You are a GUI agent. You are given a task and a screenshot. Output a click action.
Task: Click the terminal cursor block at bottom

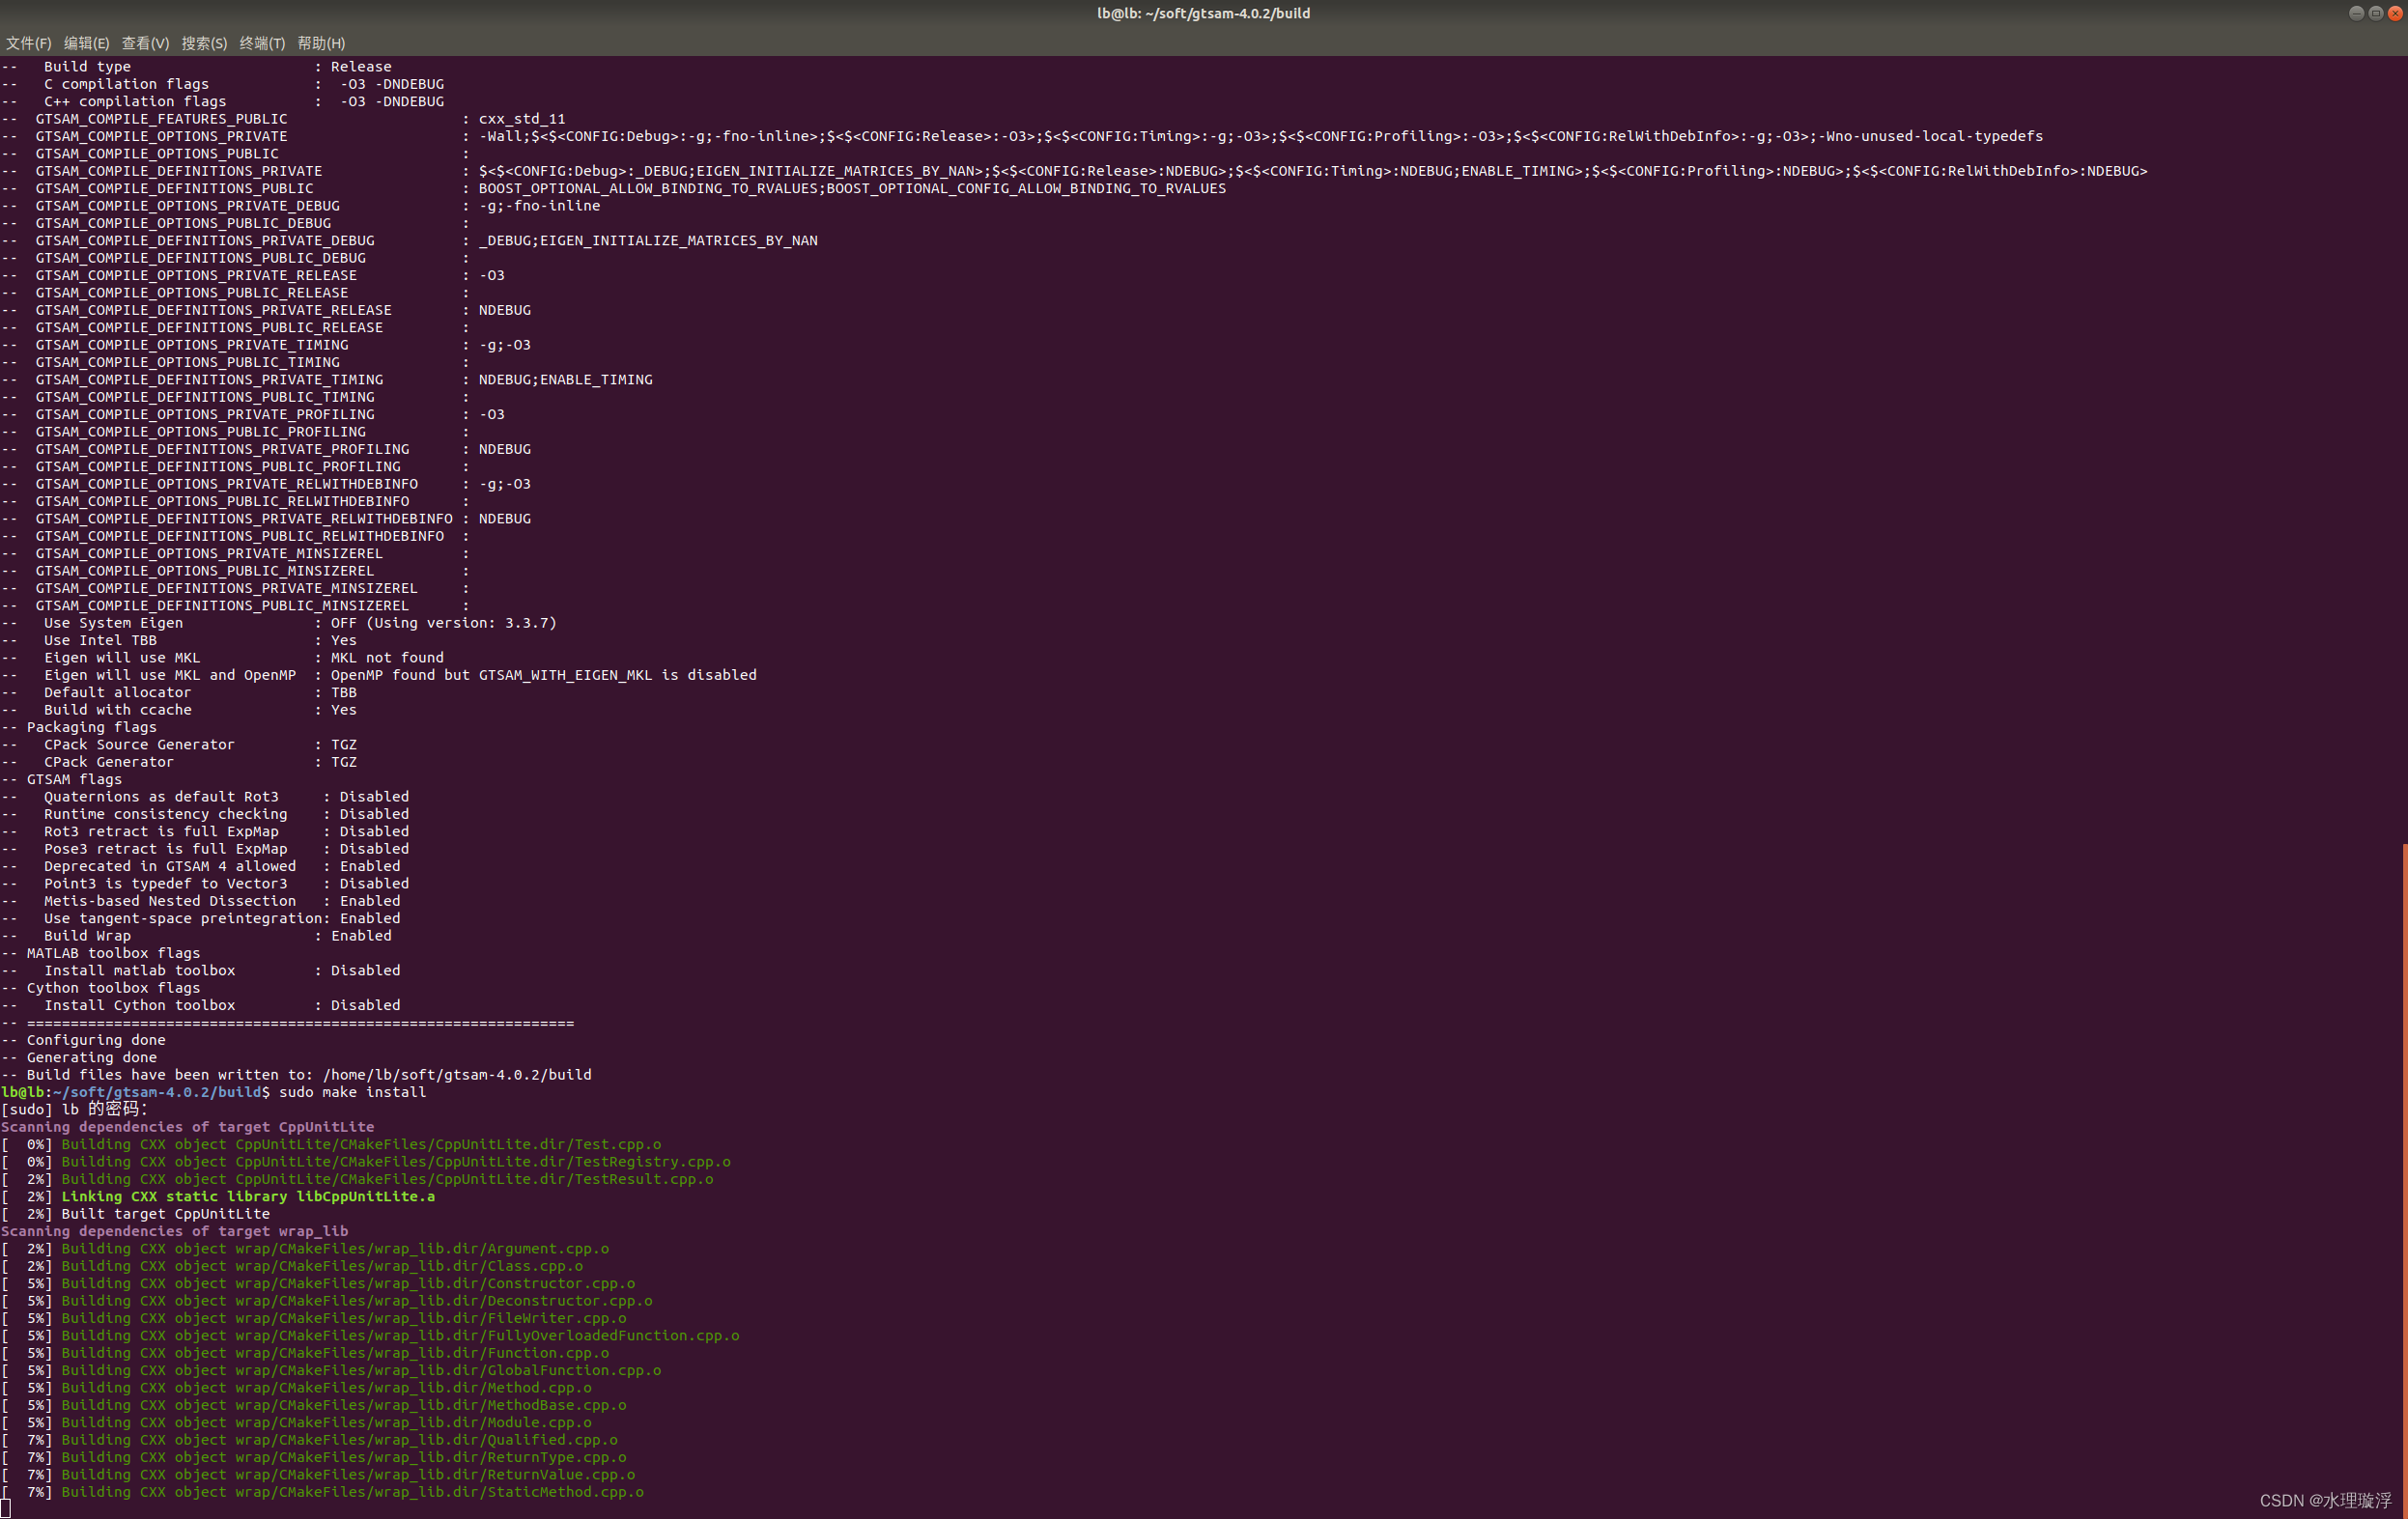point(6,1508)
